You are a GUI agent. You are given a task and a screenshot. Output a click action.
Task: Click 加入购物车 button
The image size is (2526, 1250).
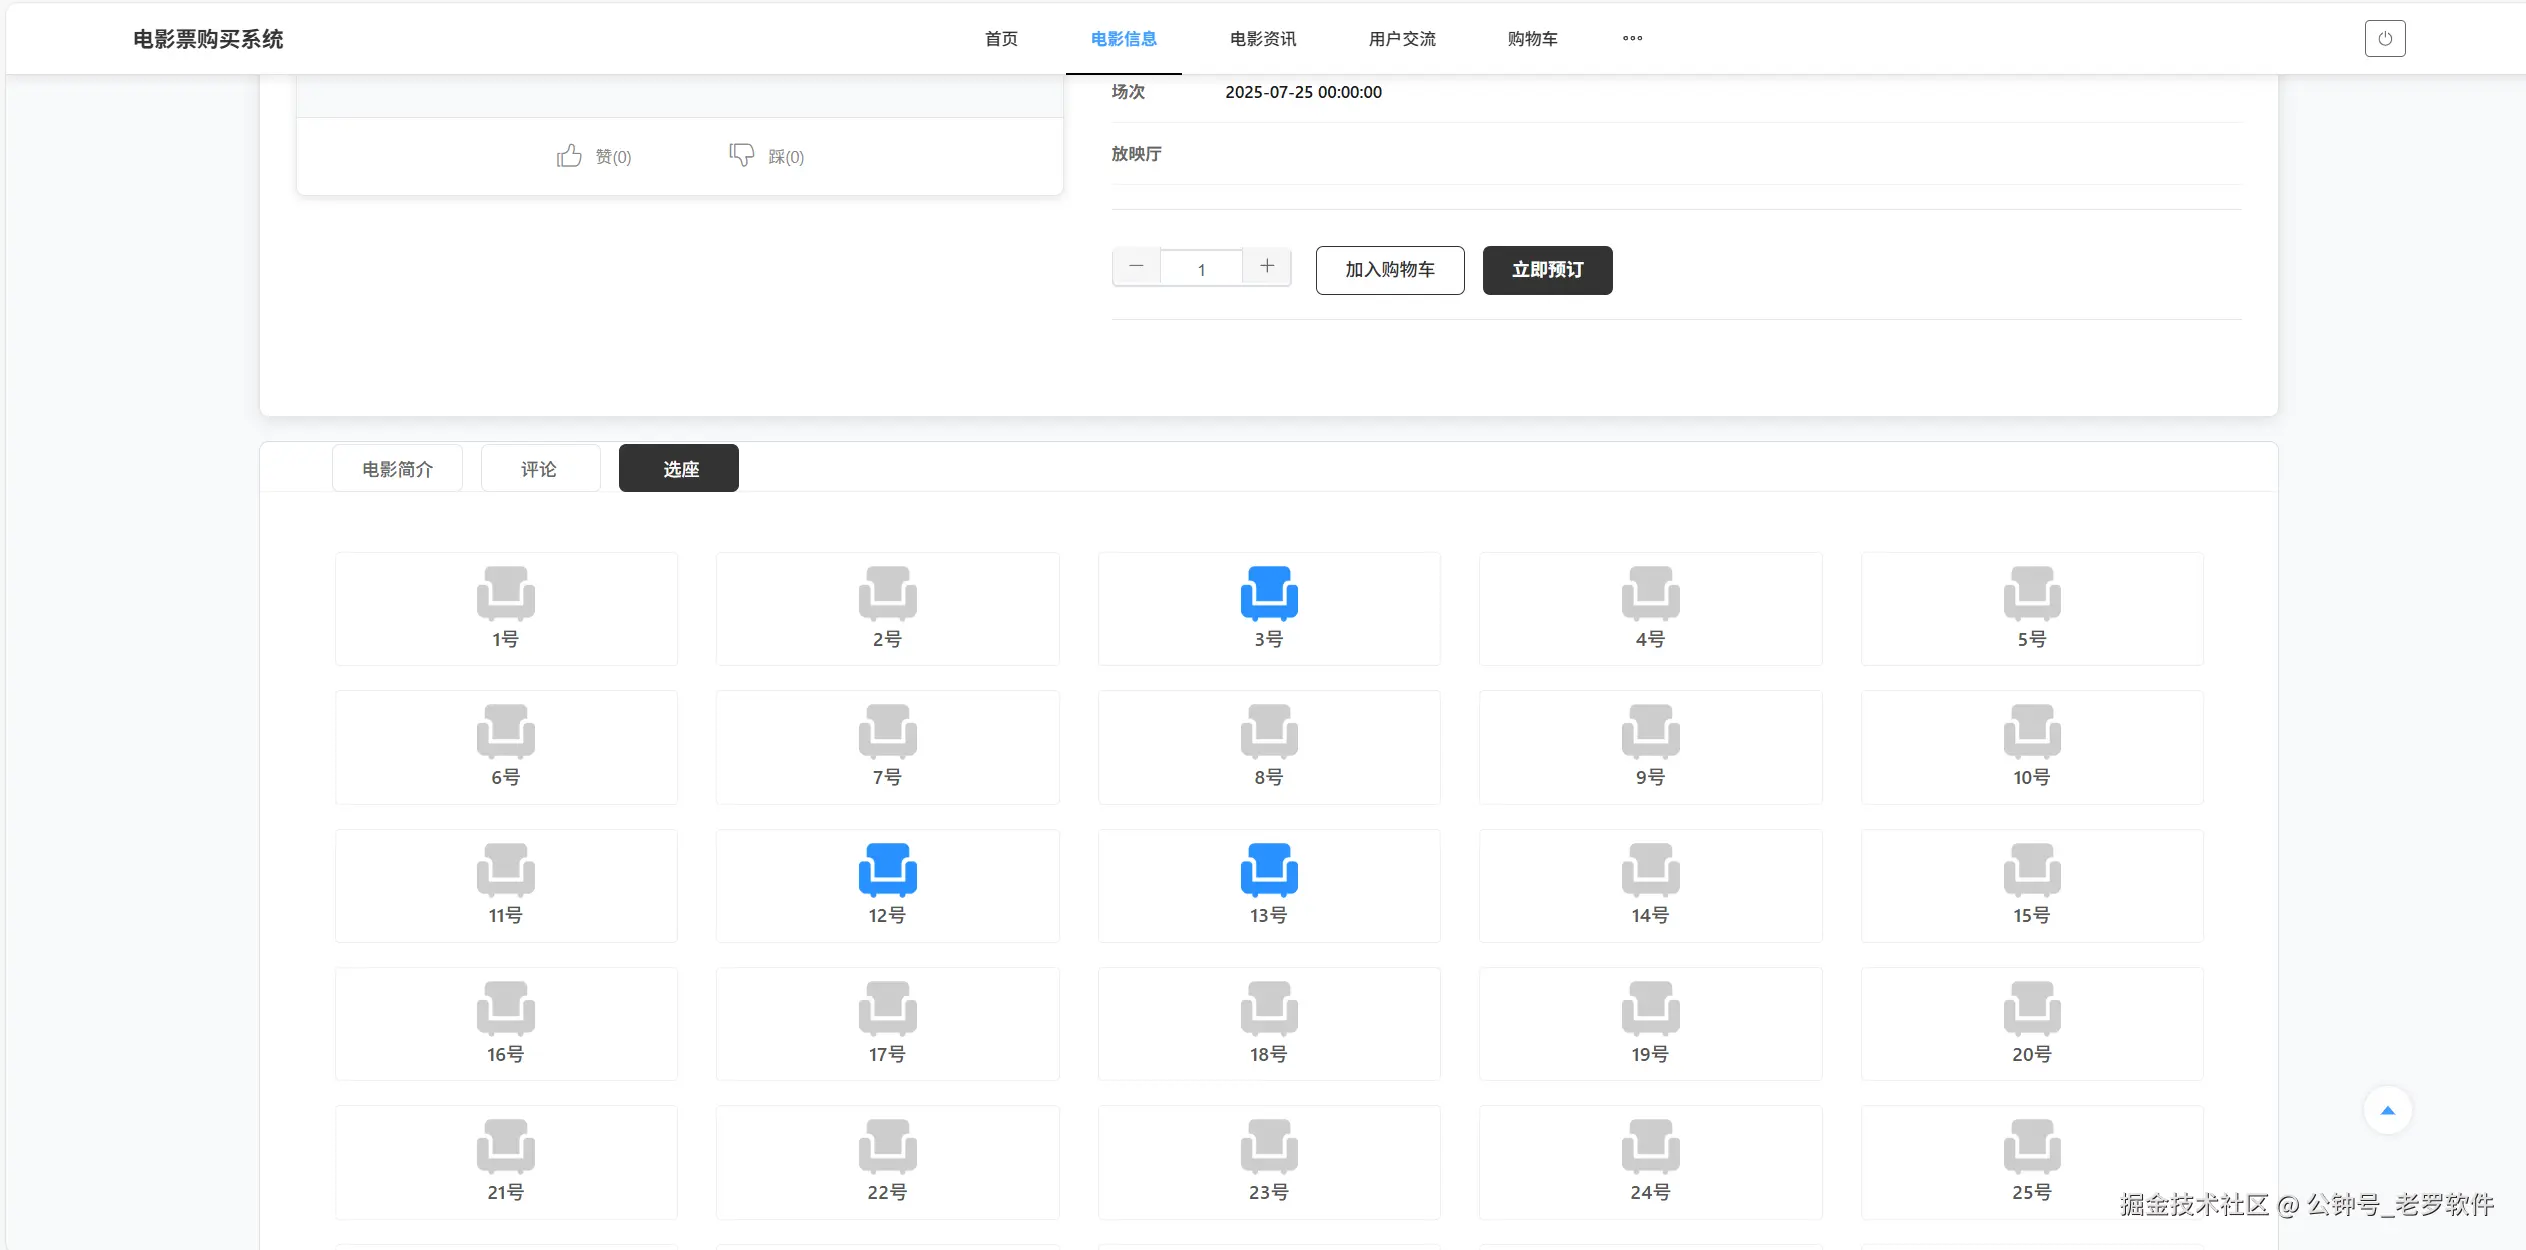(1389, 270)
